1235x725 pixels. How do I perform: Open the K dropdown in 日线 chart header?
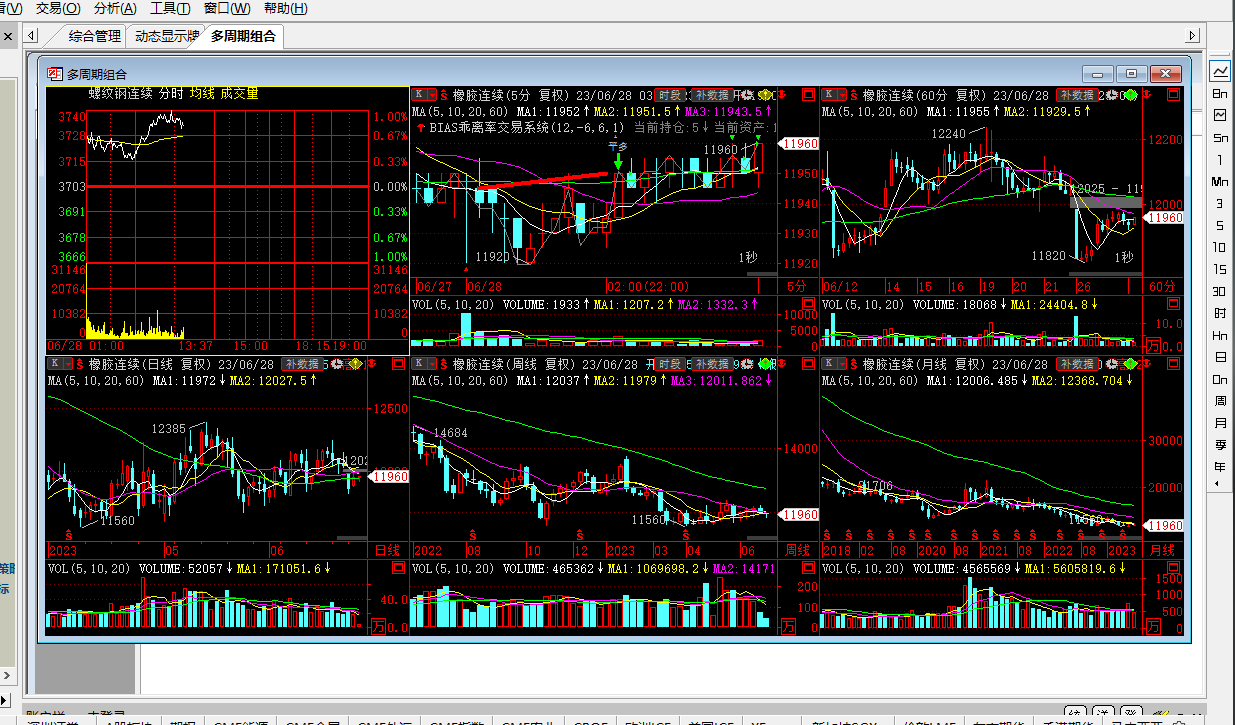point(60,364)
